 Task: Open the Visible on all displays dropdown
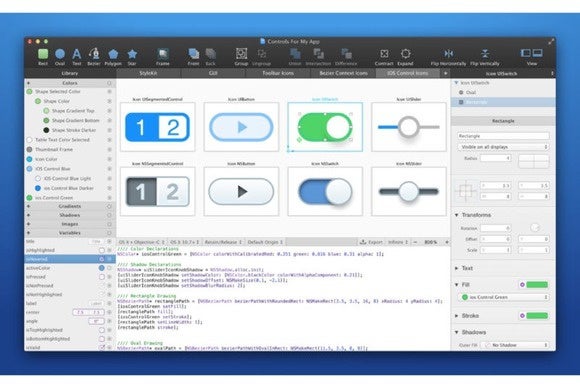tap(503, 147)
